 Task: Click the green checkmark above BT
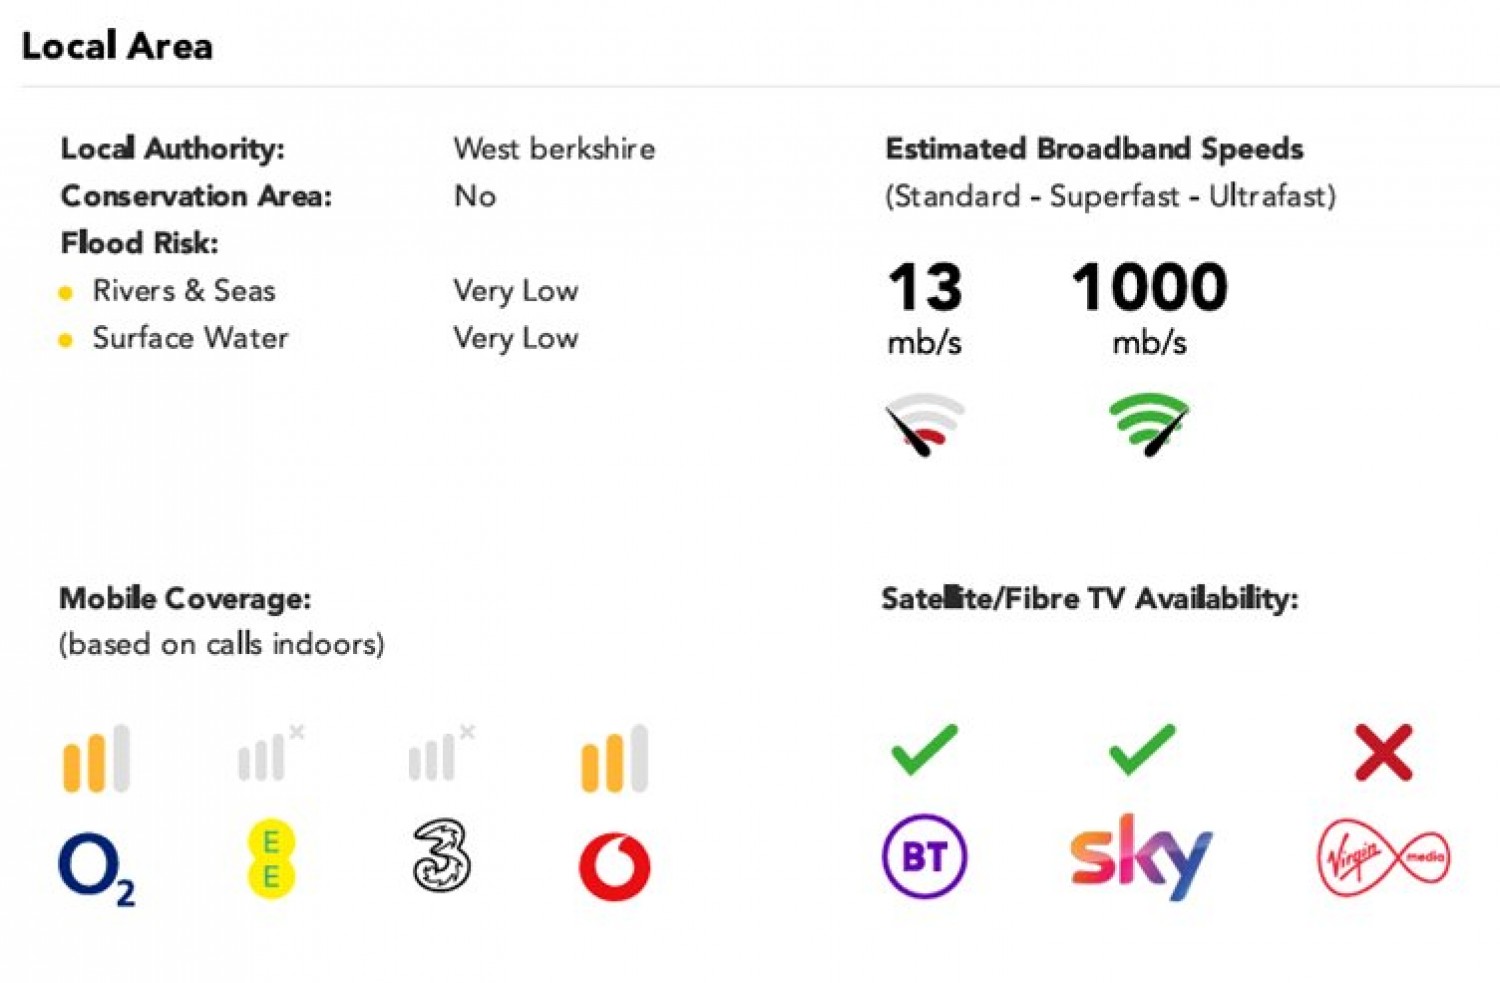click(924, 750)
